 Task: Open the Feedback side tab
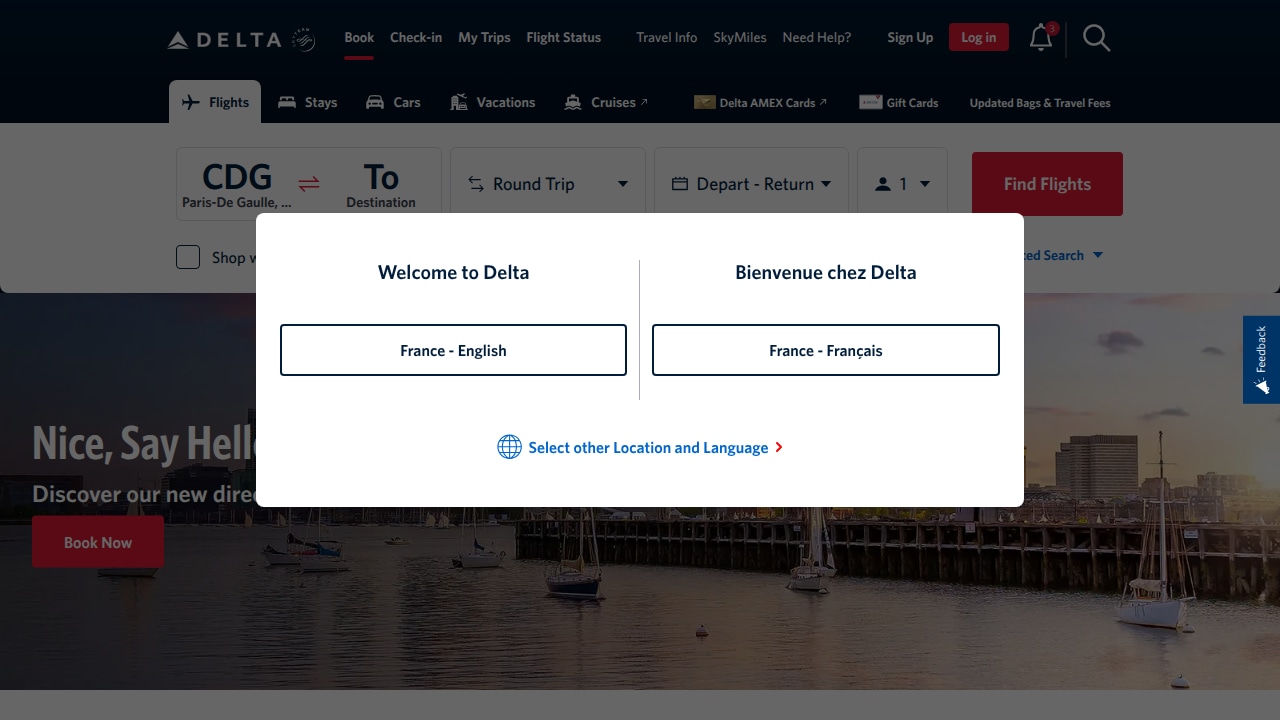[1261, 360]
